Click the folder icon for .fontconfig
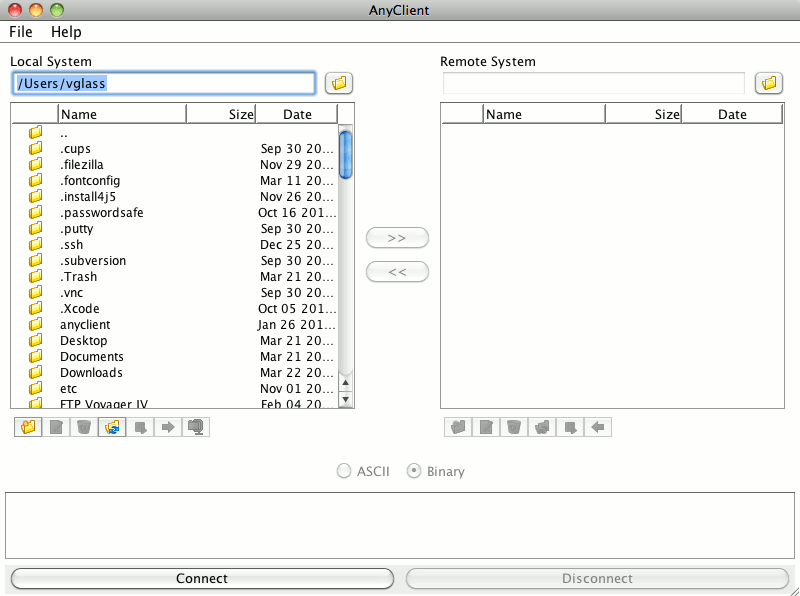The height and width of the screenshot is (596, 800). tap(36, 180)
